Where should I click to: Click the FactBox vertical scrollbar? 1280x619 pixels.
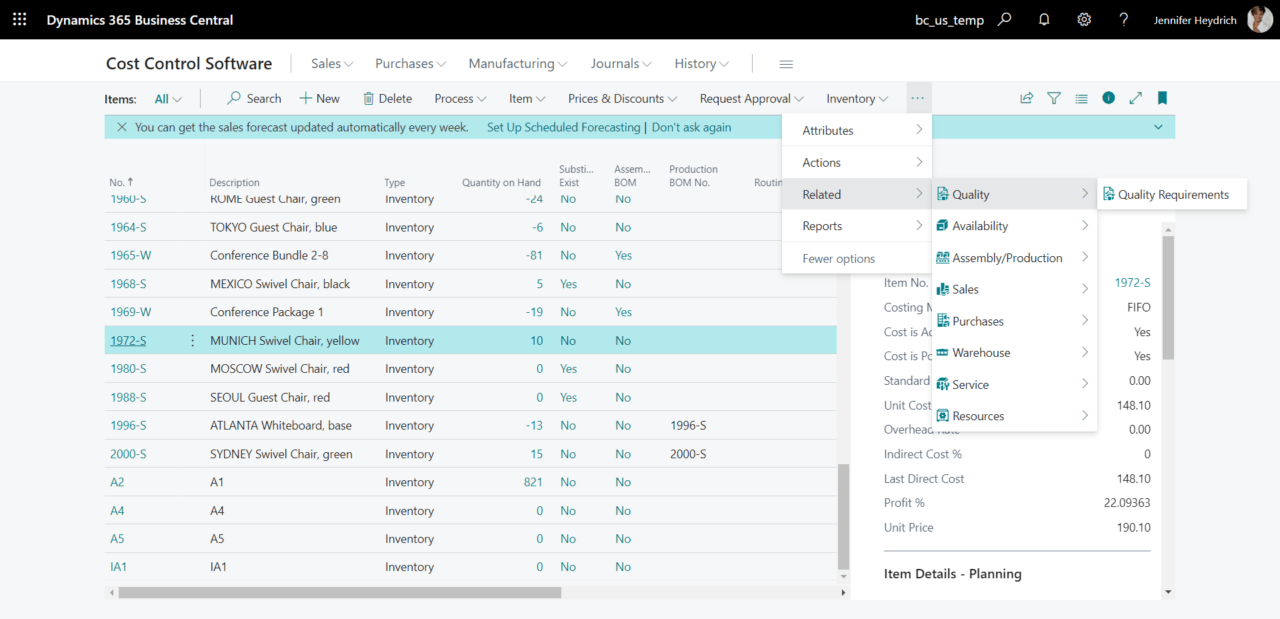pyautogui.click(x=1168, y=298)
